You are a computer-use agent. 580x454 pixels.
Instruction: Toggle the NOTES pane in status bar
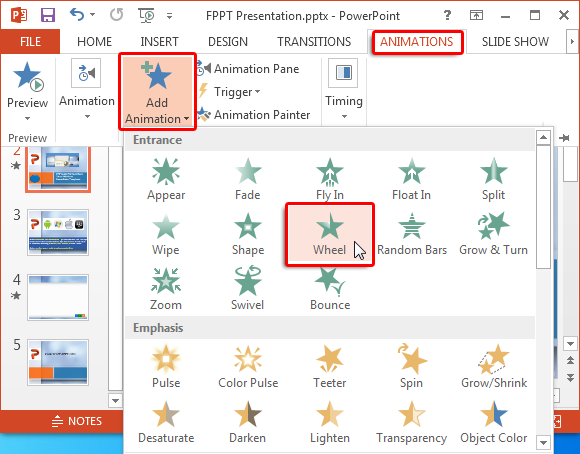pyautogui.click(x=77, y=421)
